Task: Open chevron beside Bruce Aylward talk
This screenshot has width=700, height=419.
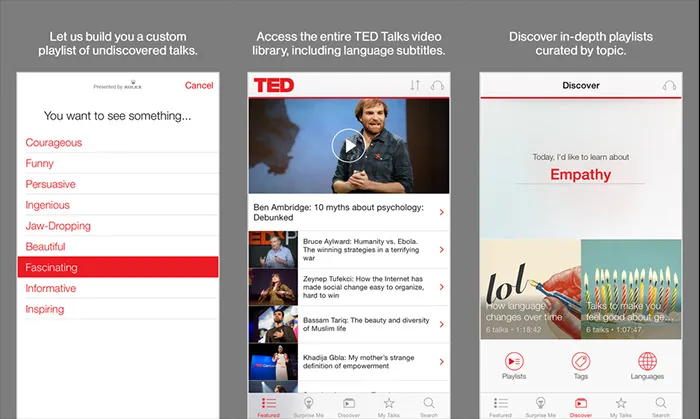Action: pyautogui.click(x=441, y=248)
